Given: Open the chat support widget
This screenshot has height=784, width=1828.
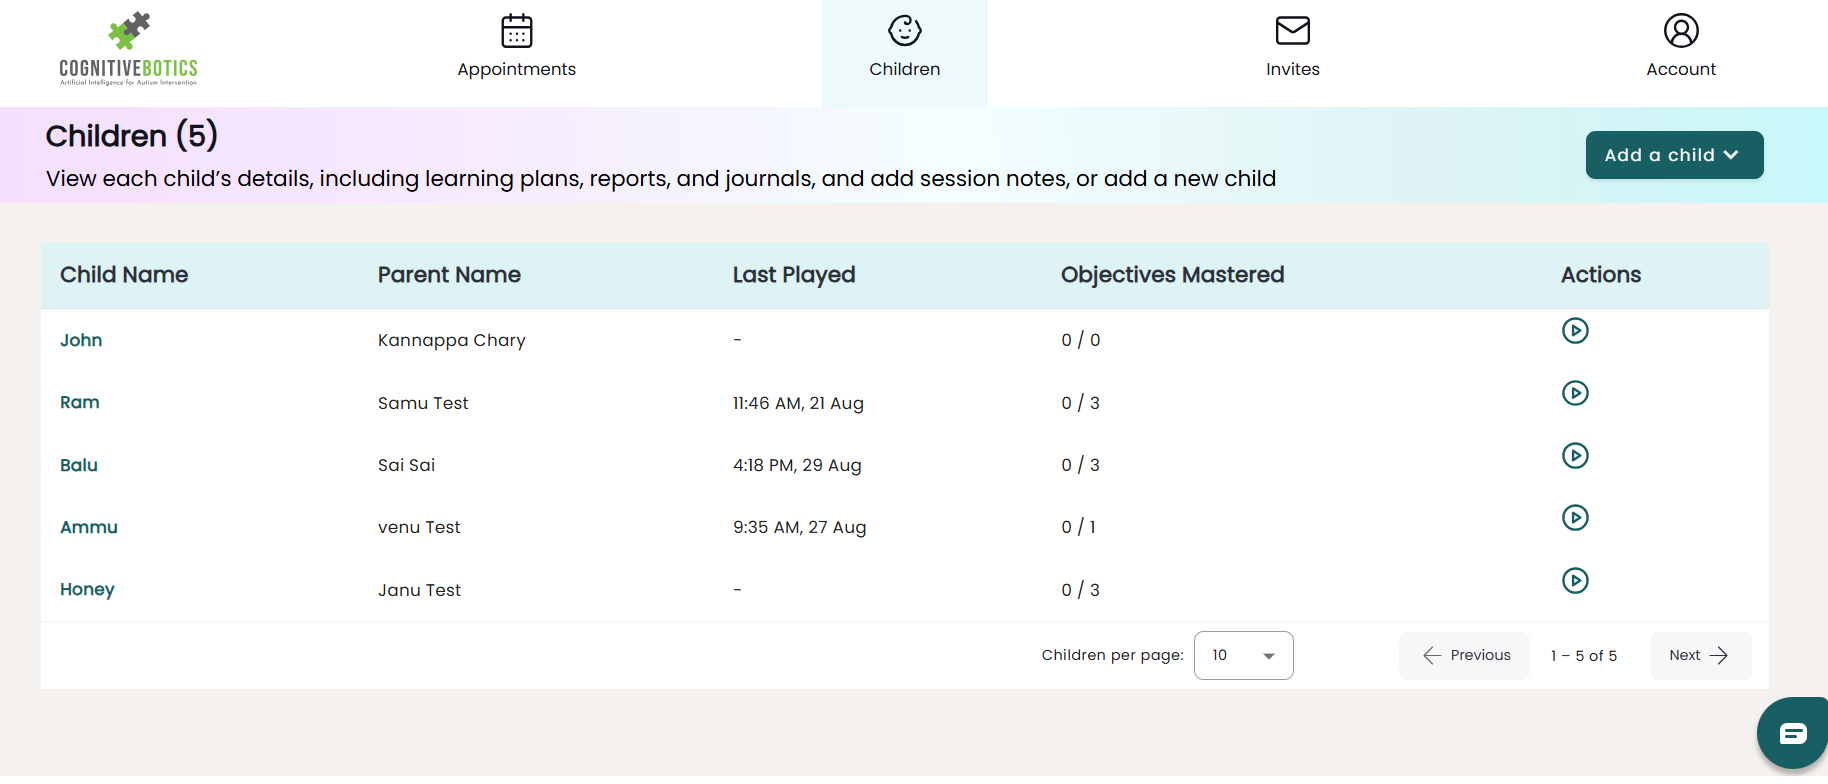Looking at the screenshot, I should (x=1792, y=734).
